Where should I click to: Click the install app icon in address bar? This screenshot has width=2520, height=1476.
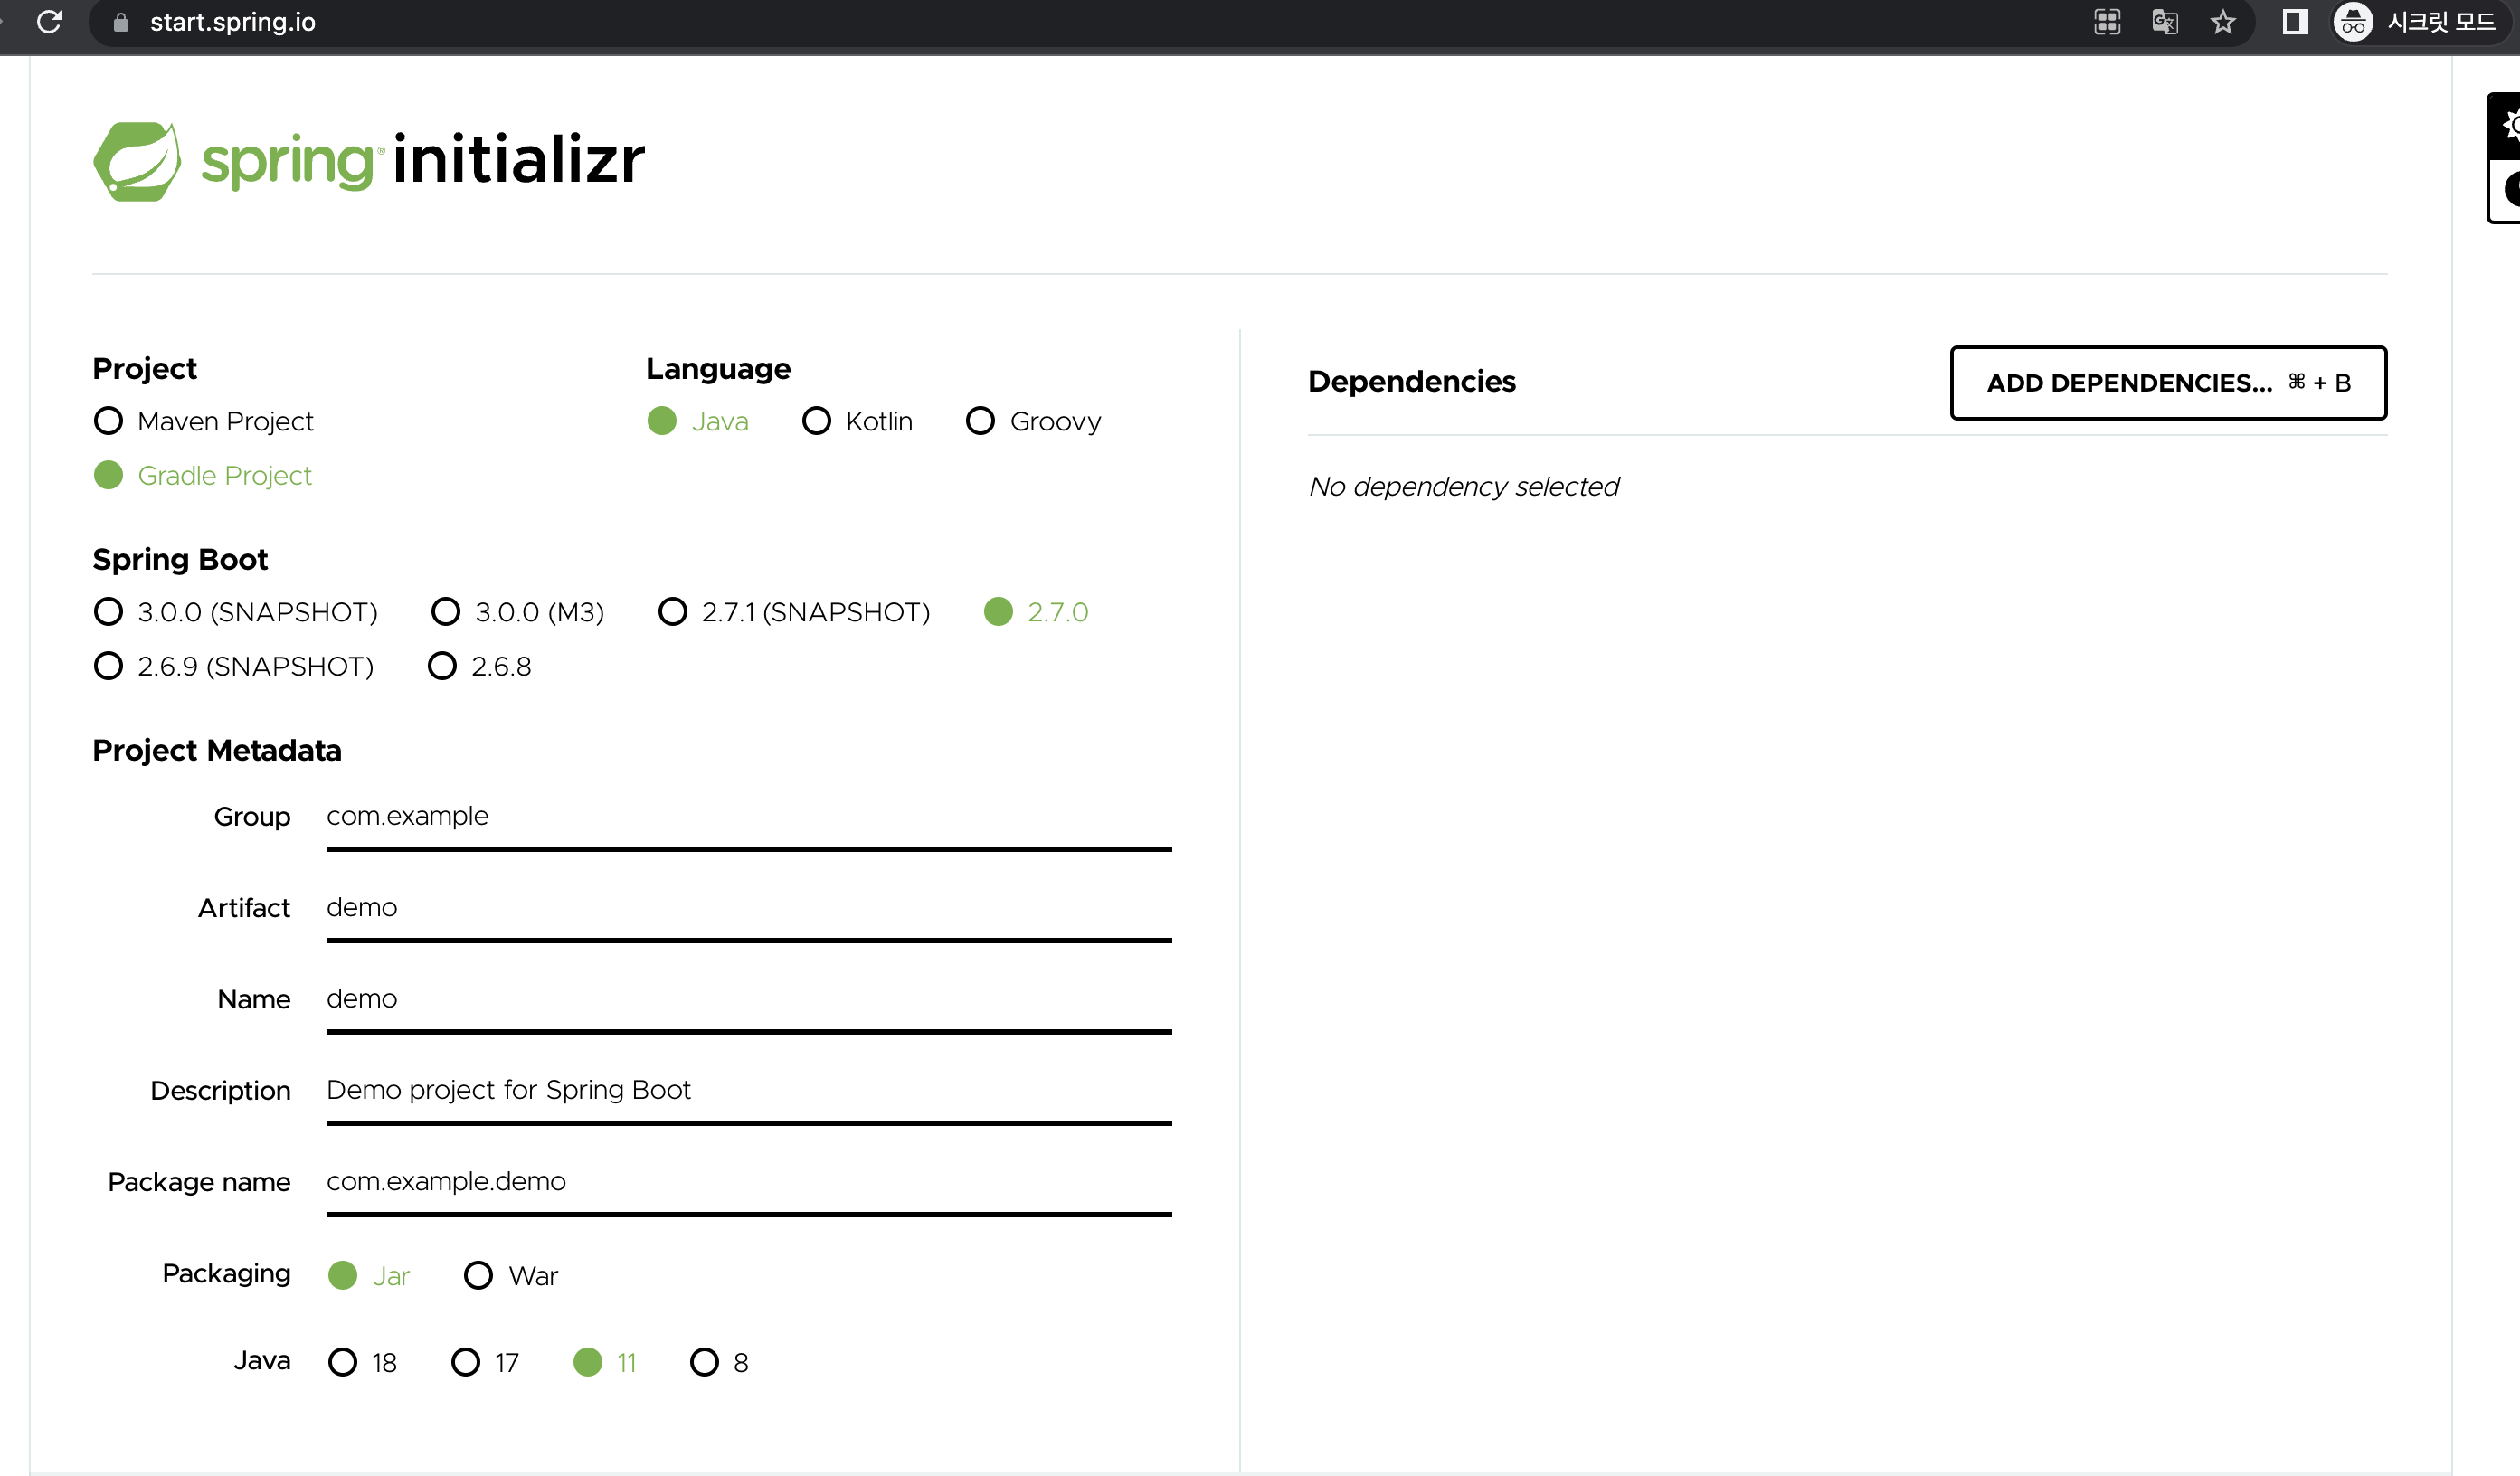point(2107,22)
